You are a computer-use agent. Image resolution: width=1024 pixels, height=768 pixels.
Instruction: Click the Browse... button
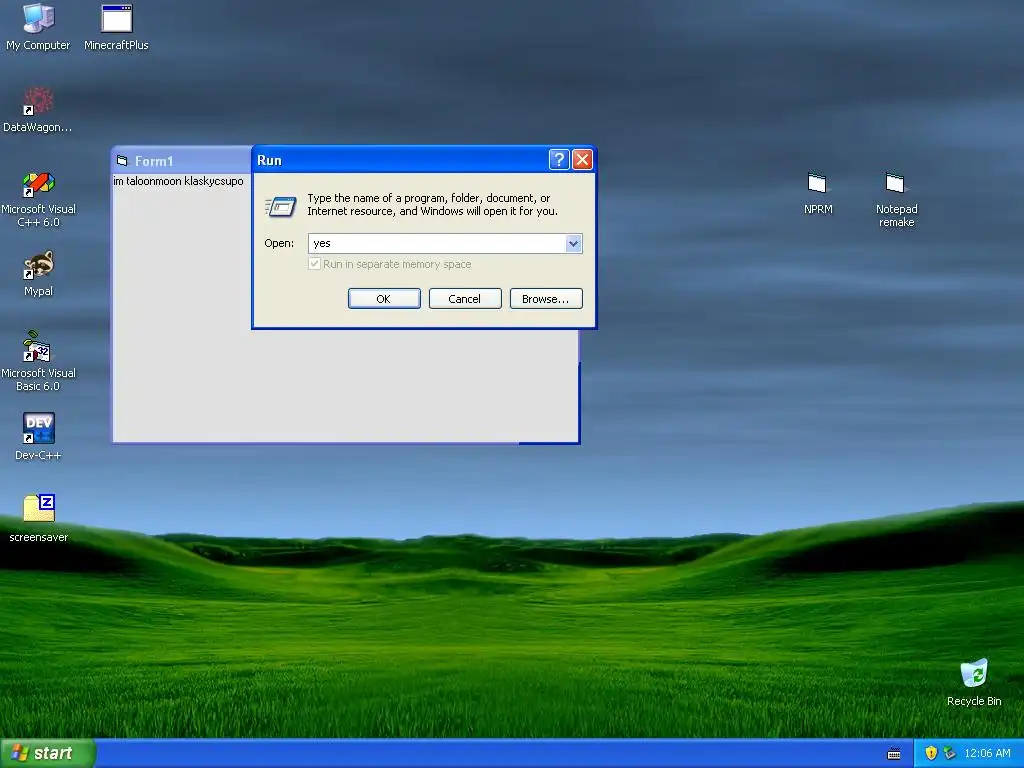coord(546,298)
